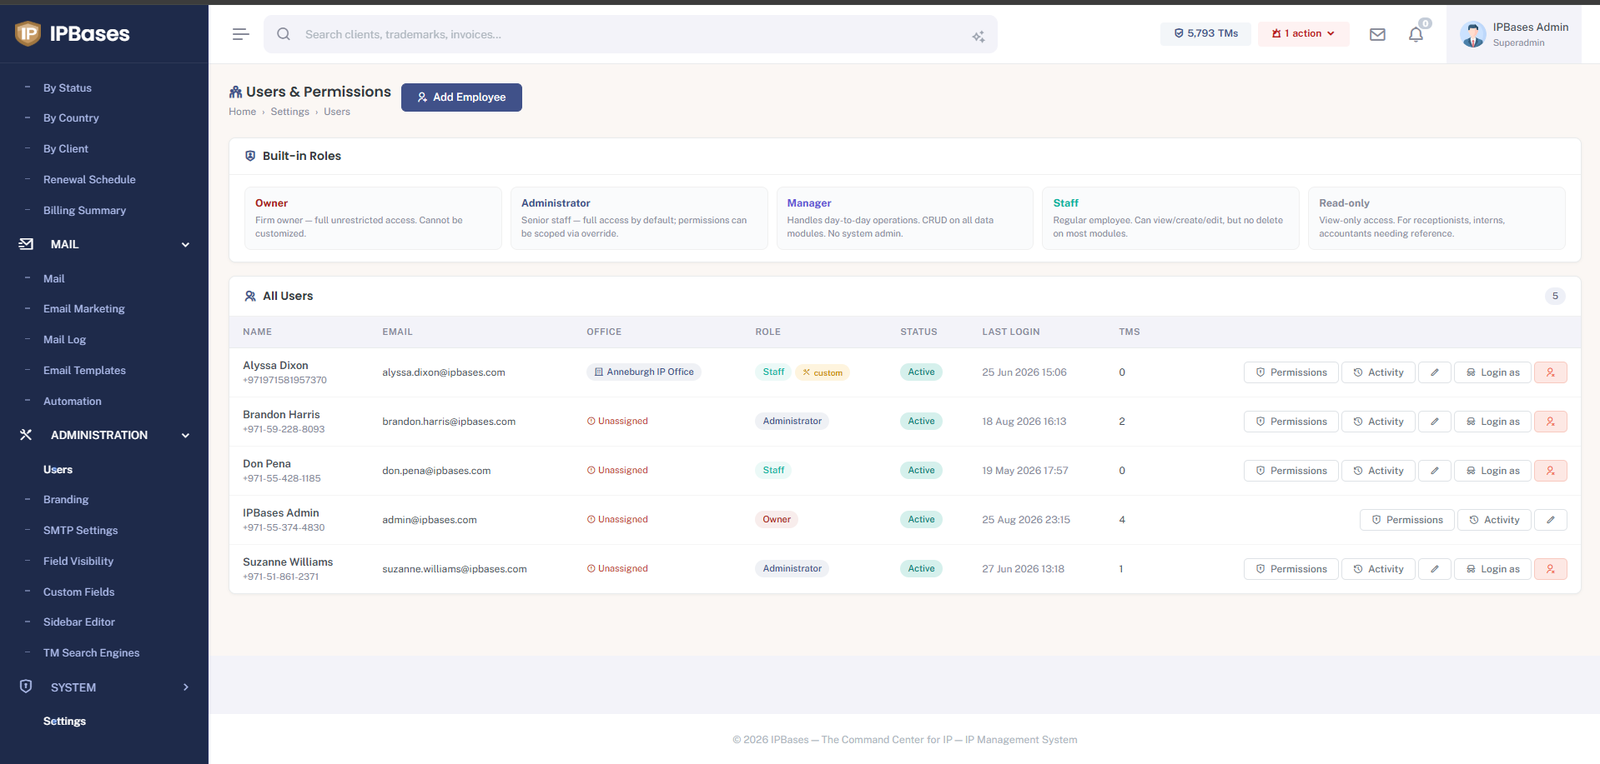Viewport: 1600px width, 764px height.
Task: Select the Read-only built-in role card
Action: [1436, 218]
